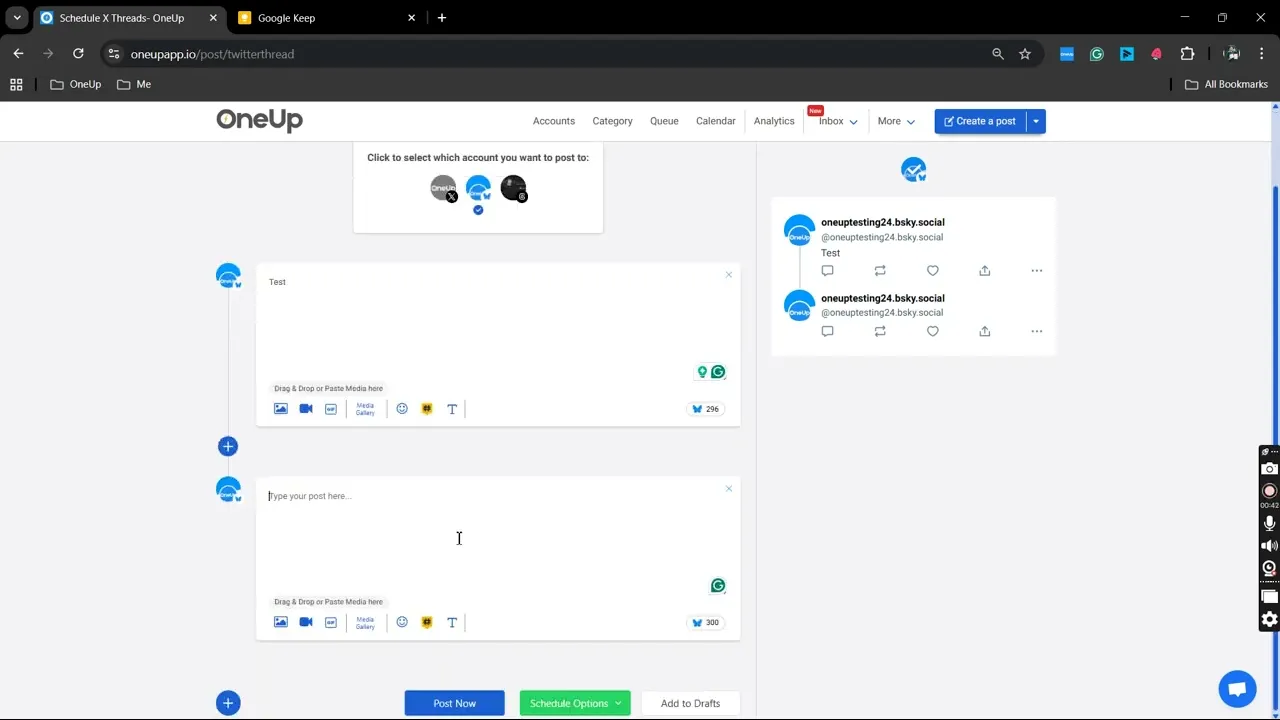Click repost icon on the second preview post
1280x720 pixels.
880,331
